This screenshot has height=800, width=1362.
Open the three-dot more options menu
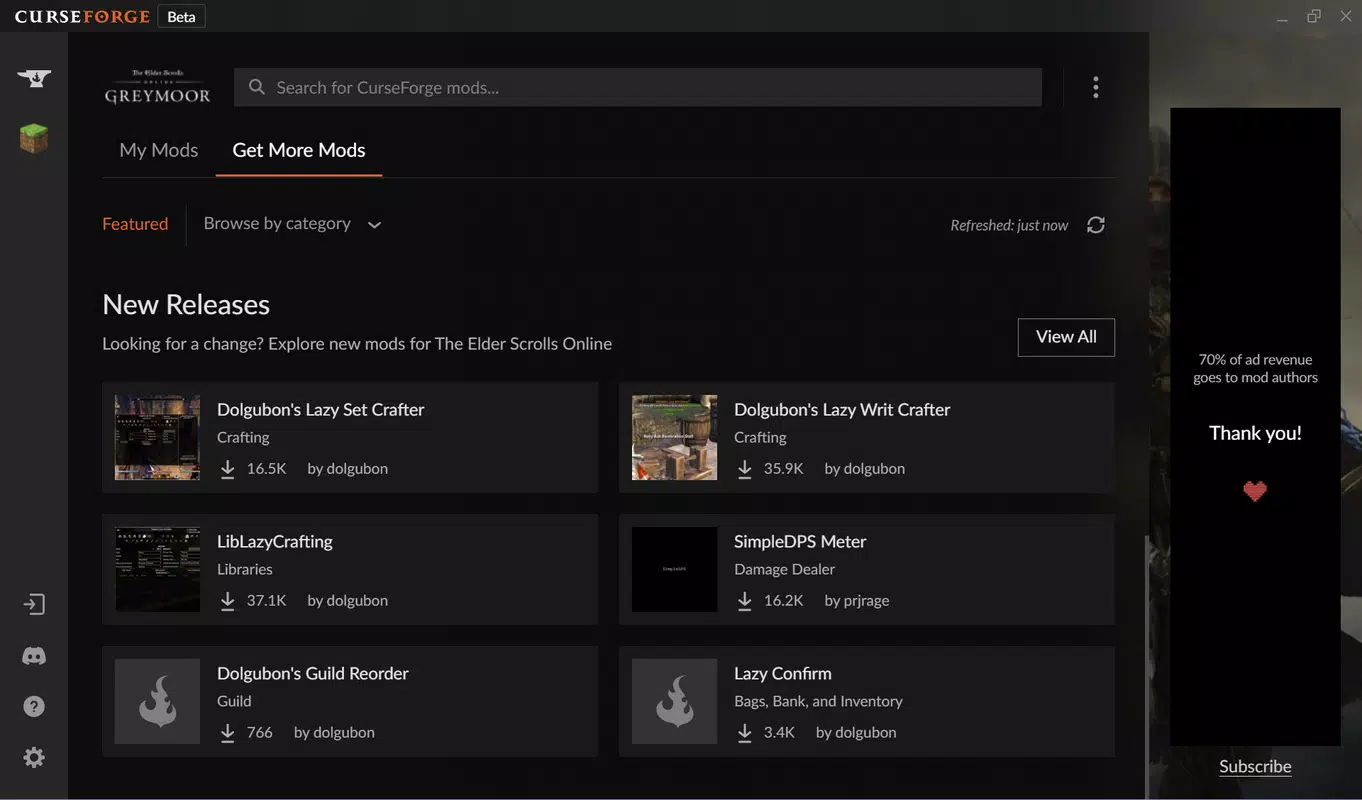tap(1096, 87)
